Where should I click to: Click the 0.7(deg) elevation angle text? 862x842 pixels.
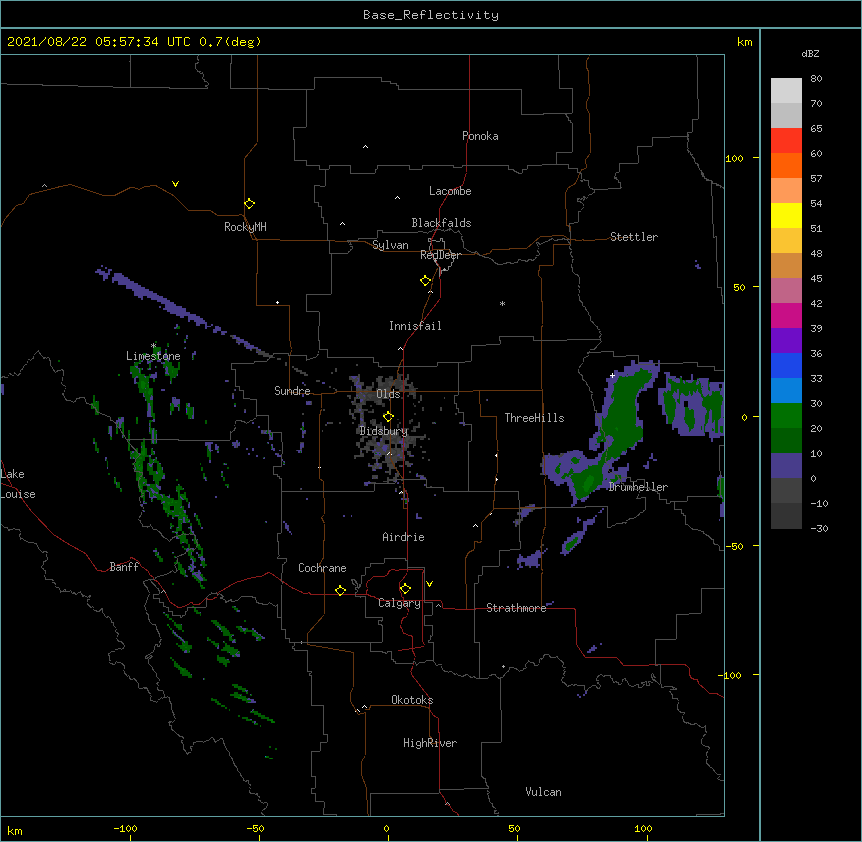point(230,42)
